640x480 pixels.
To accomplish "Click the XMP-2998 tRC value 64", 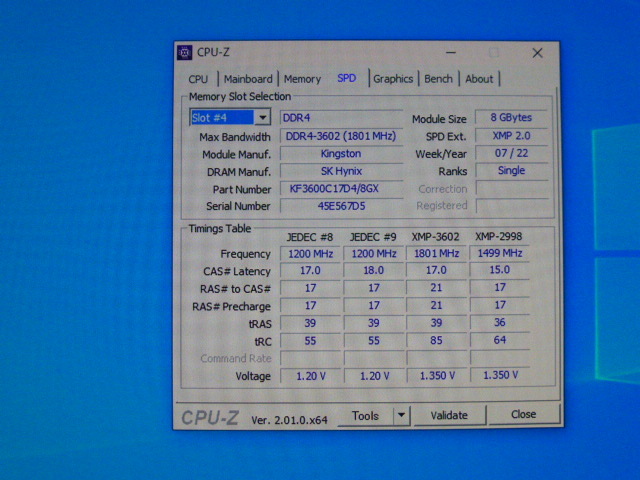I will (x=500, y=340).
